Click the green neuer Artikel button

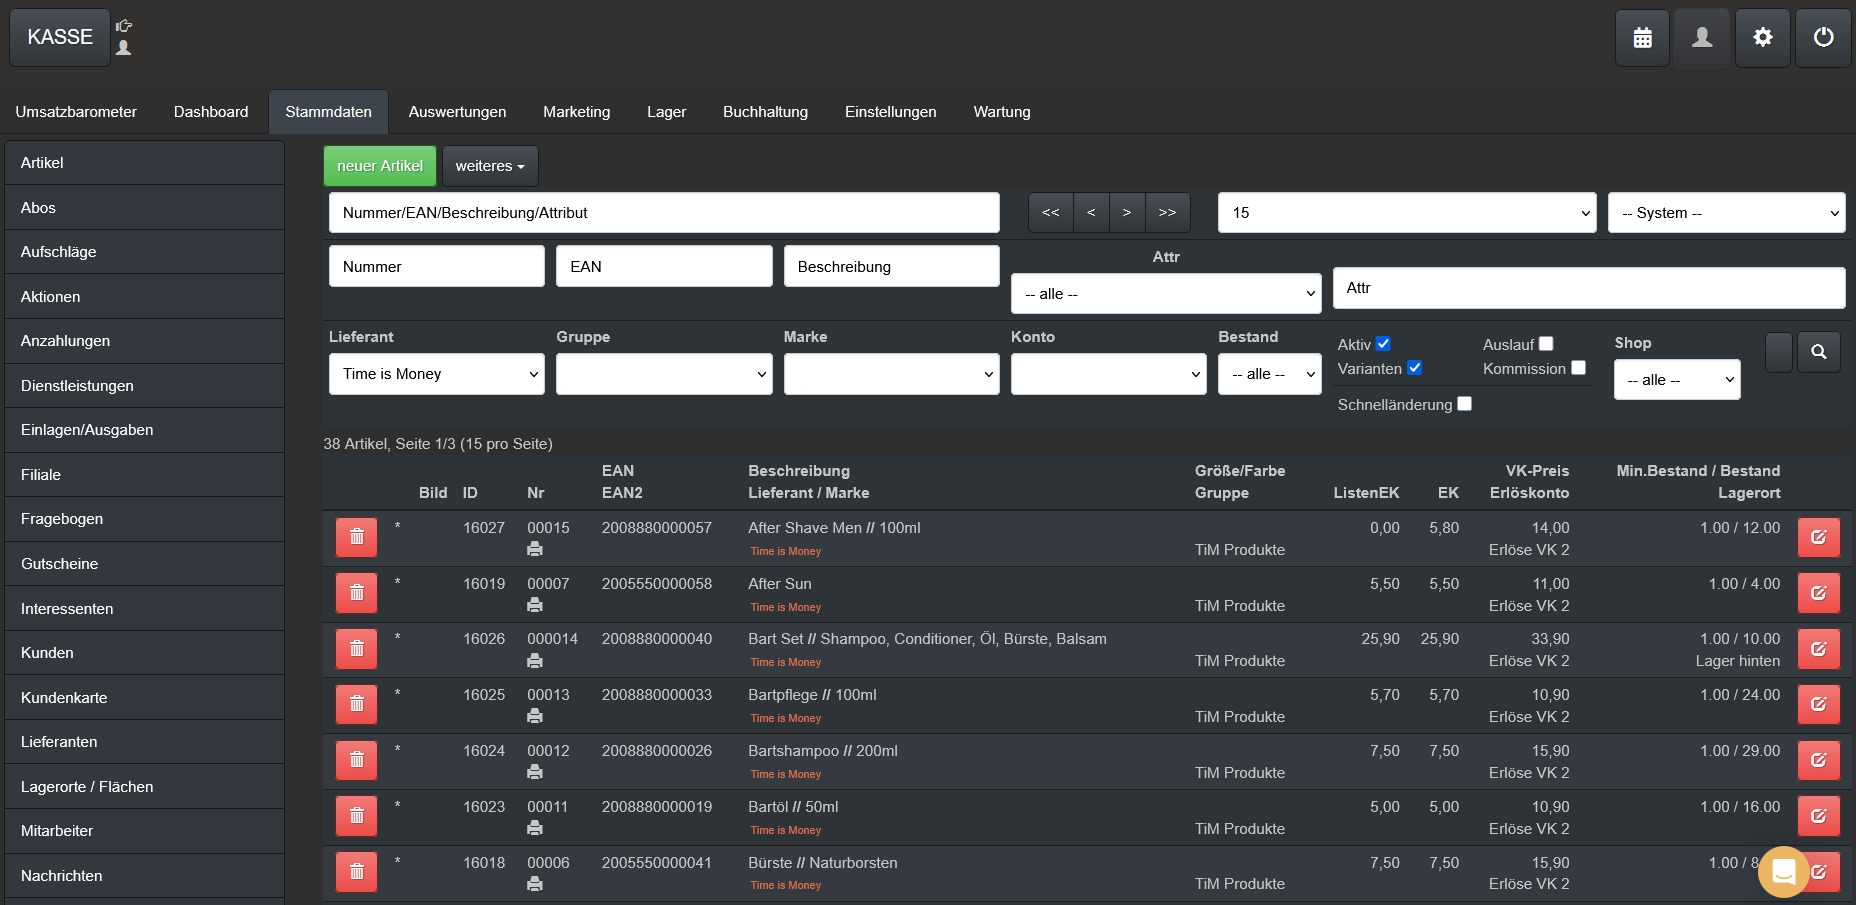pyautogui.click(x=380, y=166)
